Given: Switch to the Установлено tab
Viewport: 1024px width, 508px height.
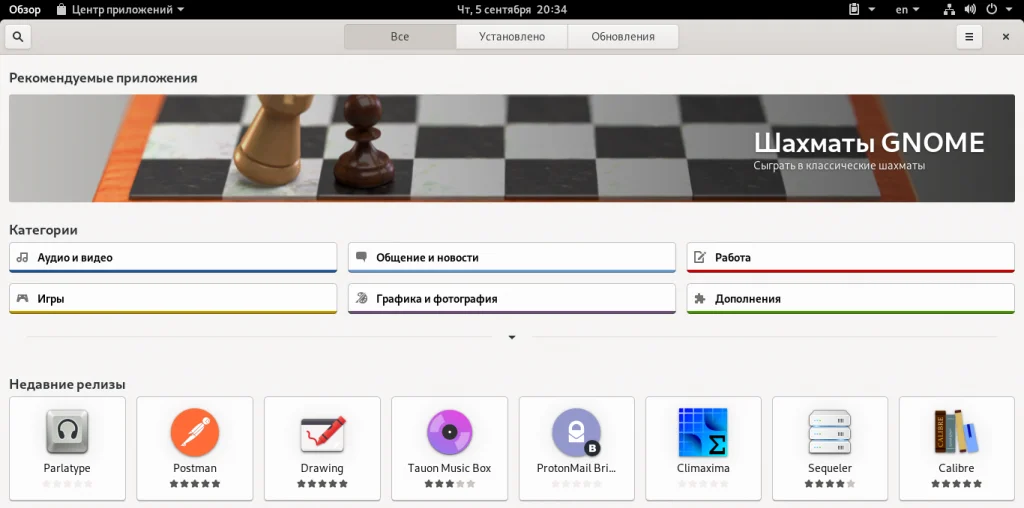Looking at the screenshot, I should 511,37.
